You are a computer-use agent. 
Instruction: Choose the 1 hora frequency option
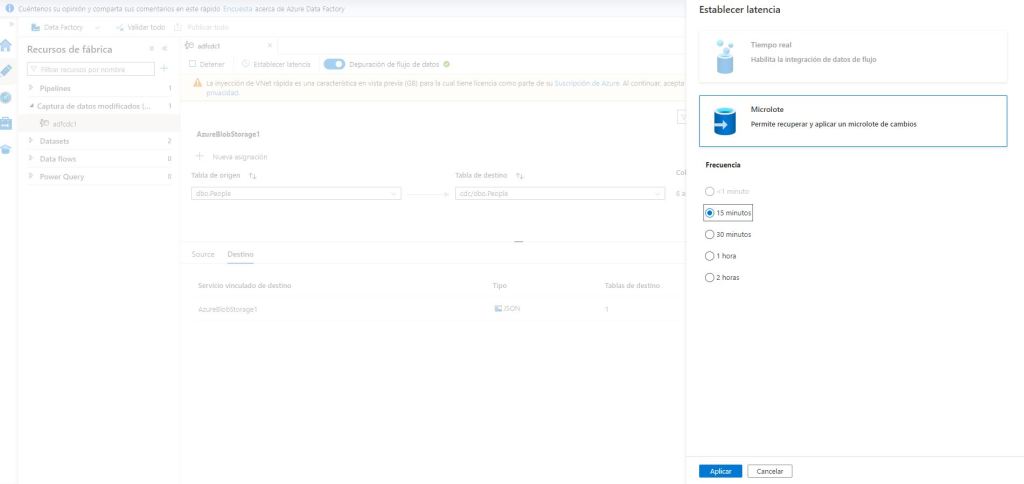pyautogui.click(x=710, y=255)
